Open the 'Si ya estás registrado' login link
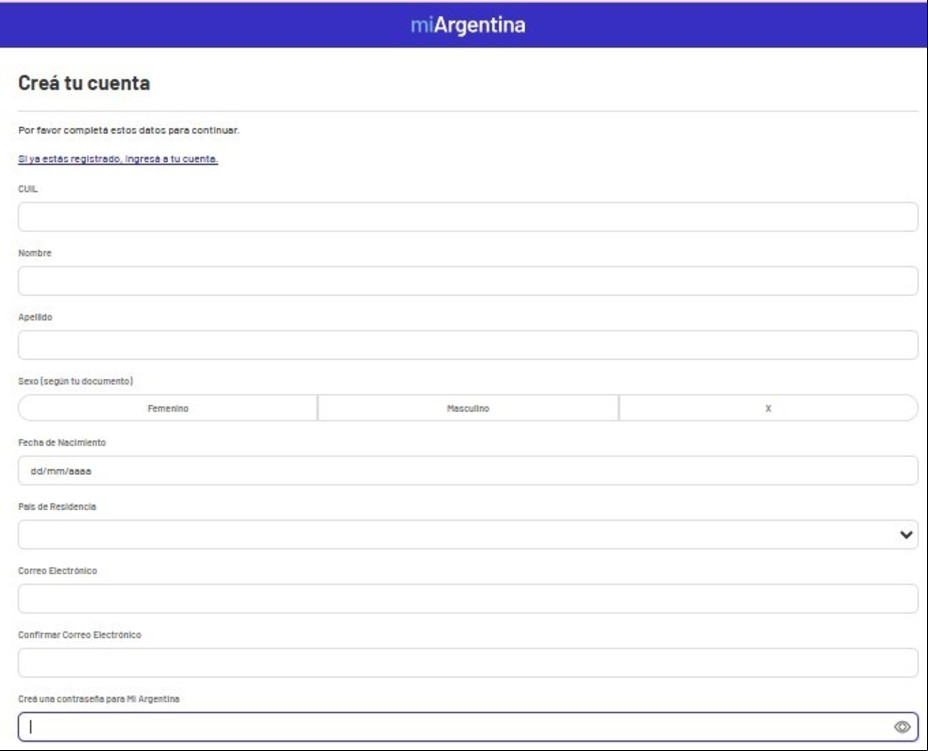Screen dimensions: 928x751 point(118,159)
